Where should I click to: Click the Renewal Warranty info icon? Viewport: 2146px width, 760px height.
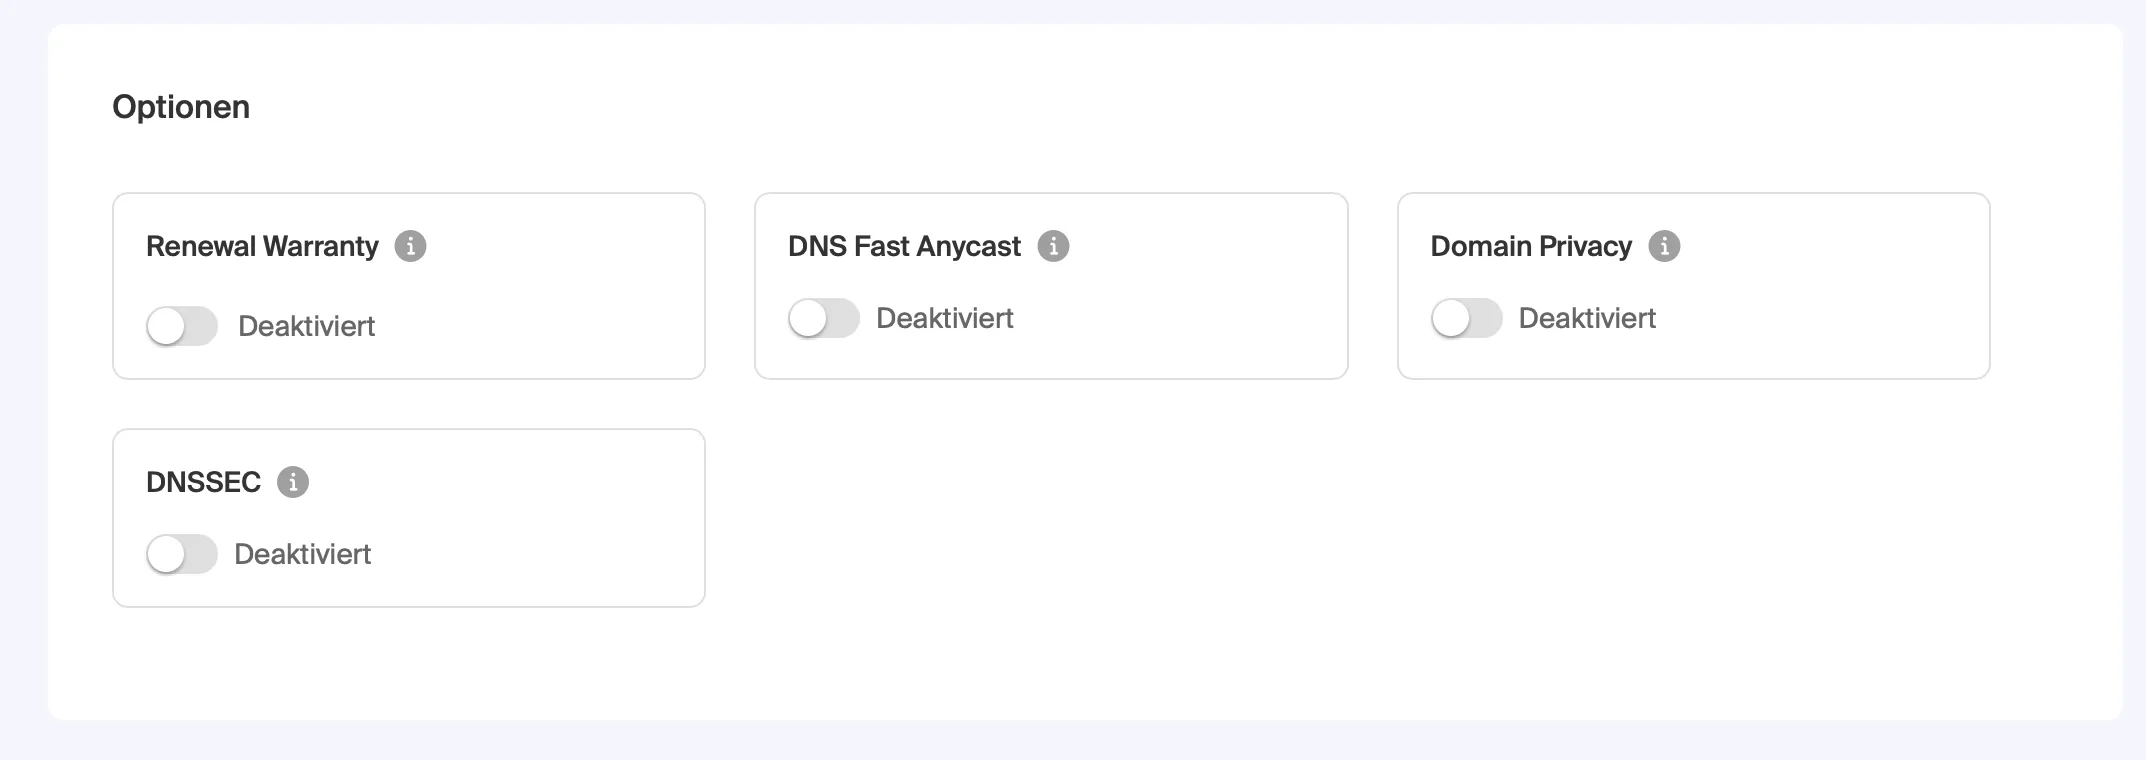(410, 246)
